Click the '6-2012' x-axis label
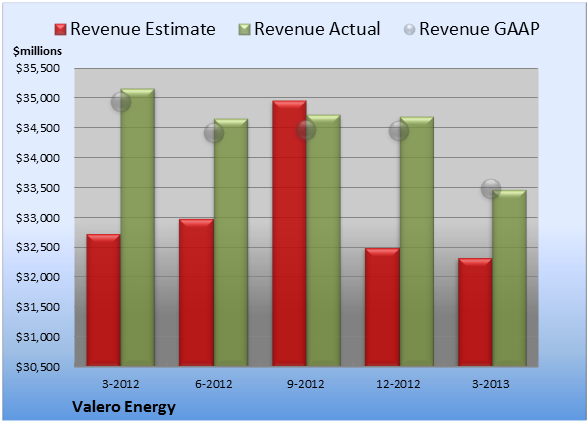 click(214, 384)
